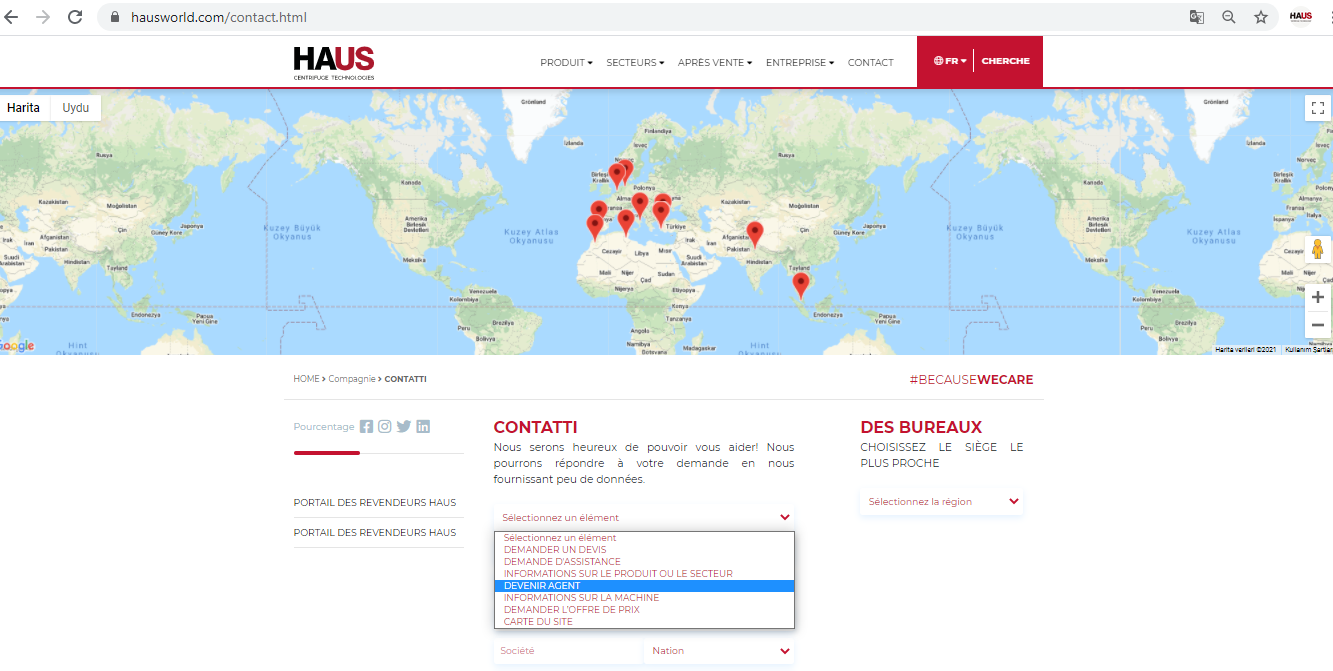Select DEVENIR AGENT option
The width and height of the screenshot is (1333, 671).
tap(644, 586)
